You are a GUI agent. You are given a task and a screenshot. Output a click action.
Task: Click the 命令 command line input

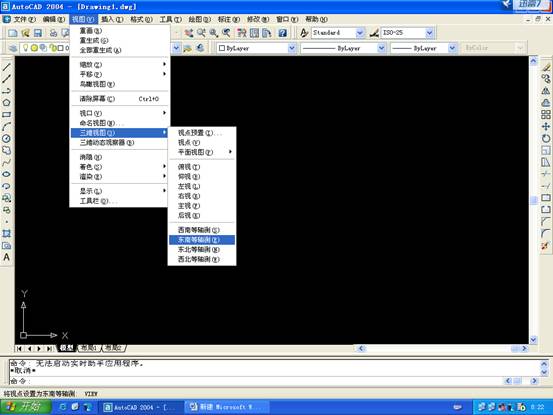(256, 381)
